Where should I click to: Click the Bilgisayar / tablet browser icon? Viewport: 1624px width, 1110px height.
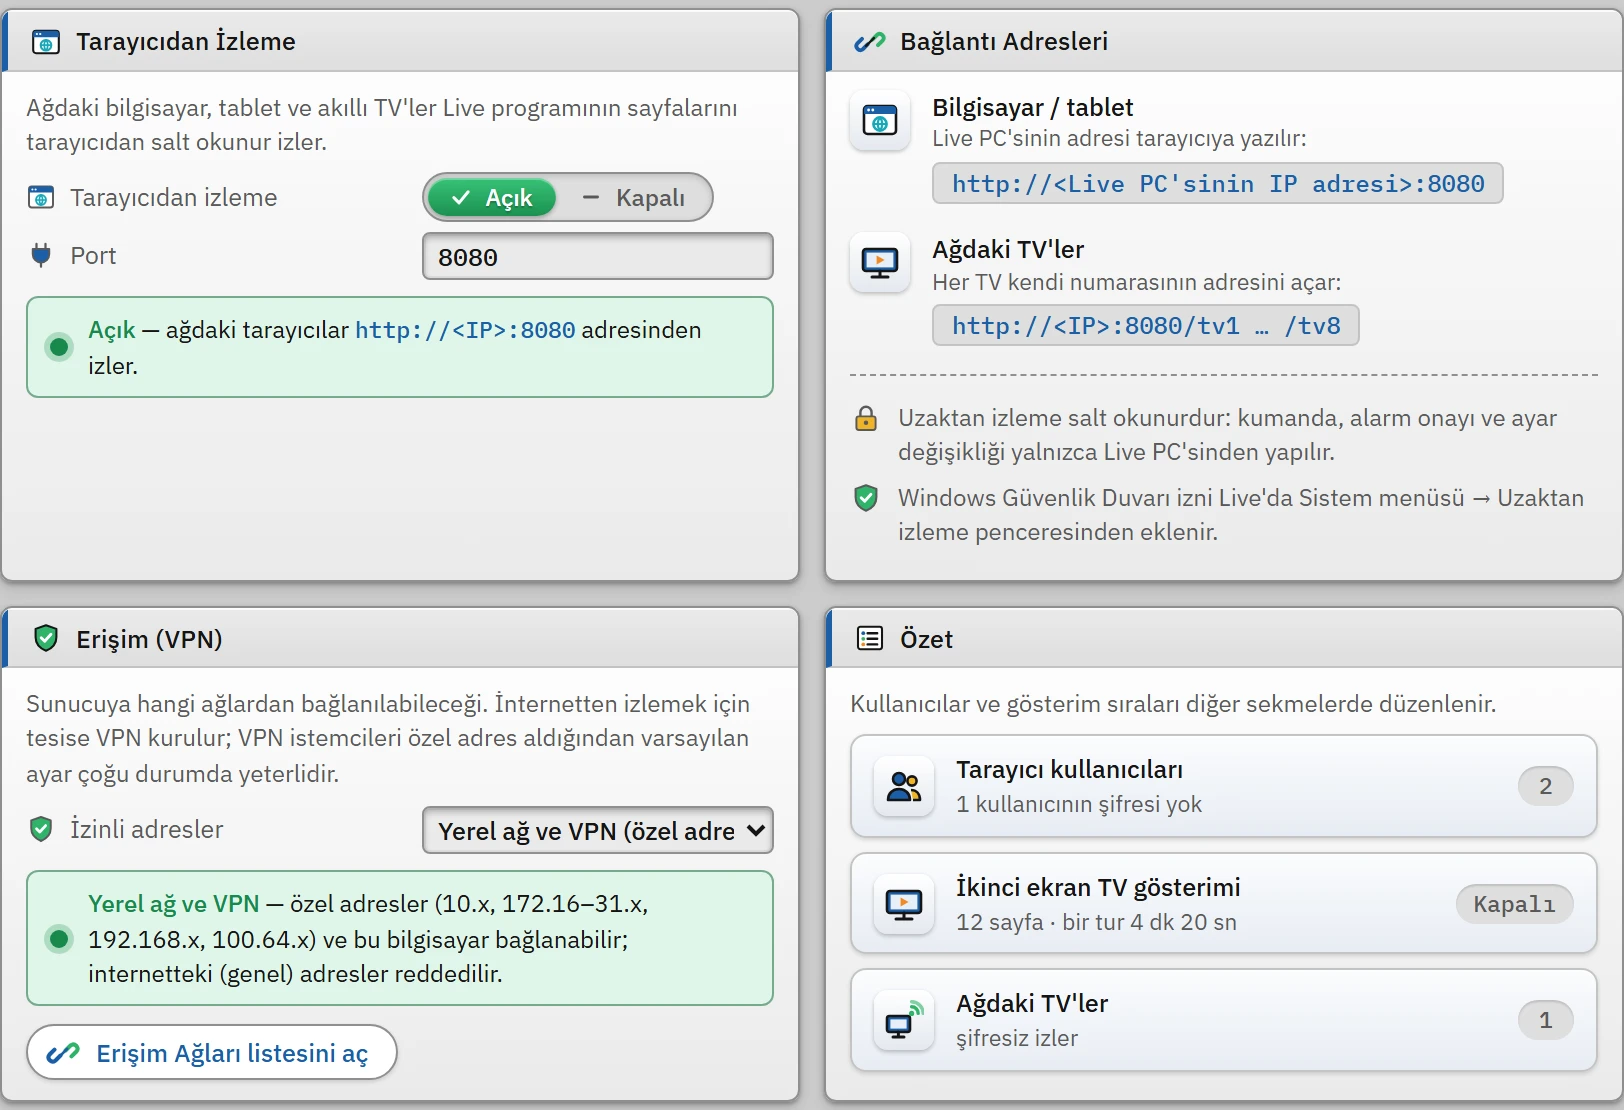[880, 121]
